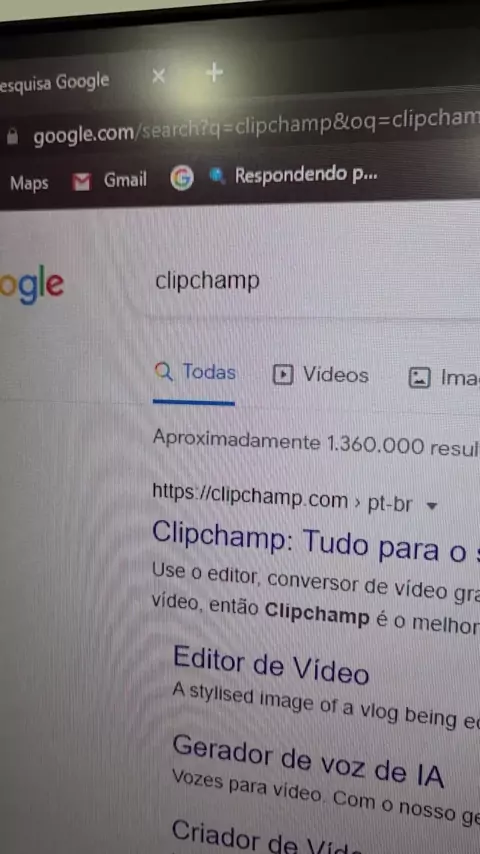Close the Pesquisa Google browser tab
Screen dimensions: 480x854
coord(159,76)
